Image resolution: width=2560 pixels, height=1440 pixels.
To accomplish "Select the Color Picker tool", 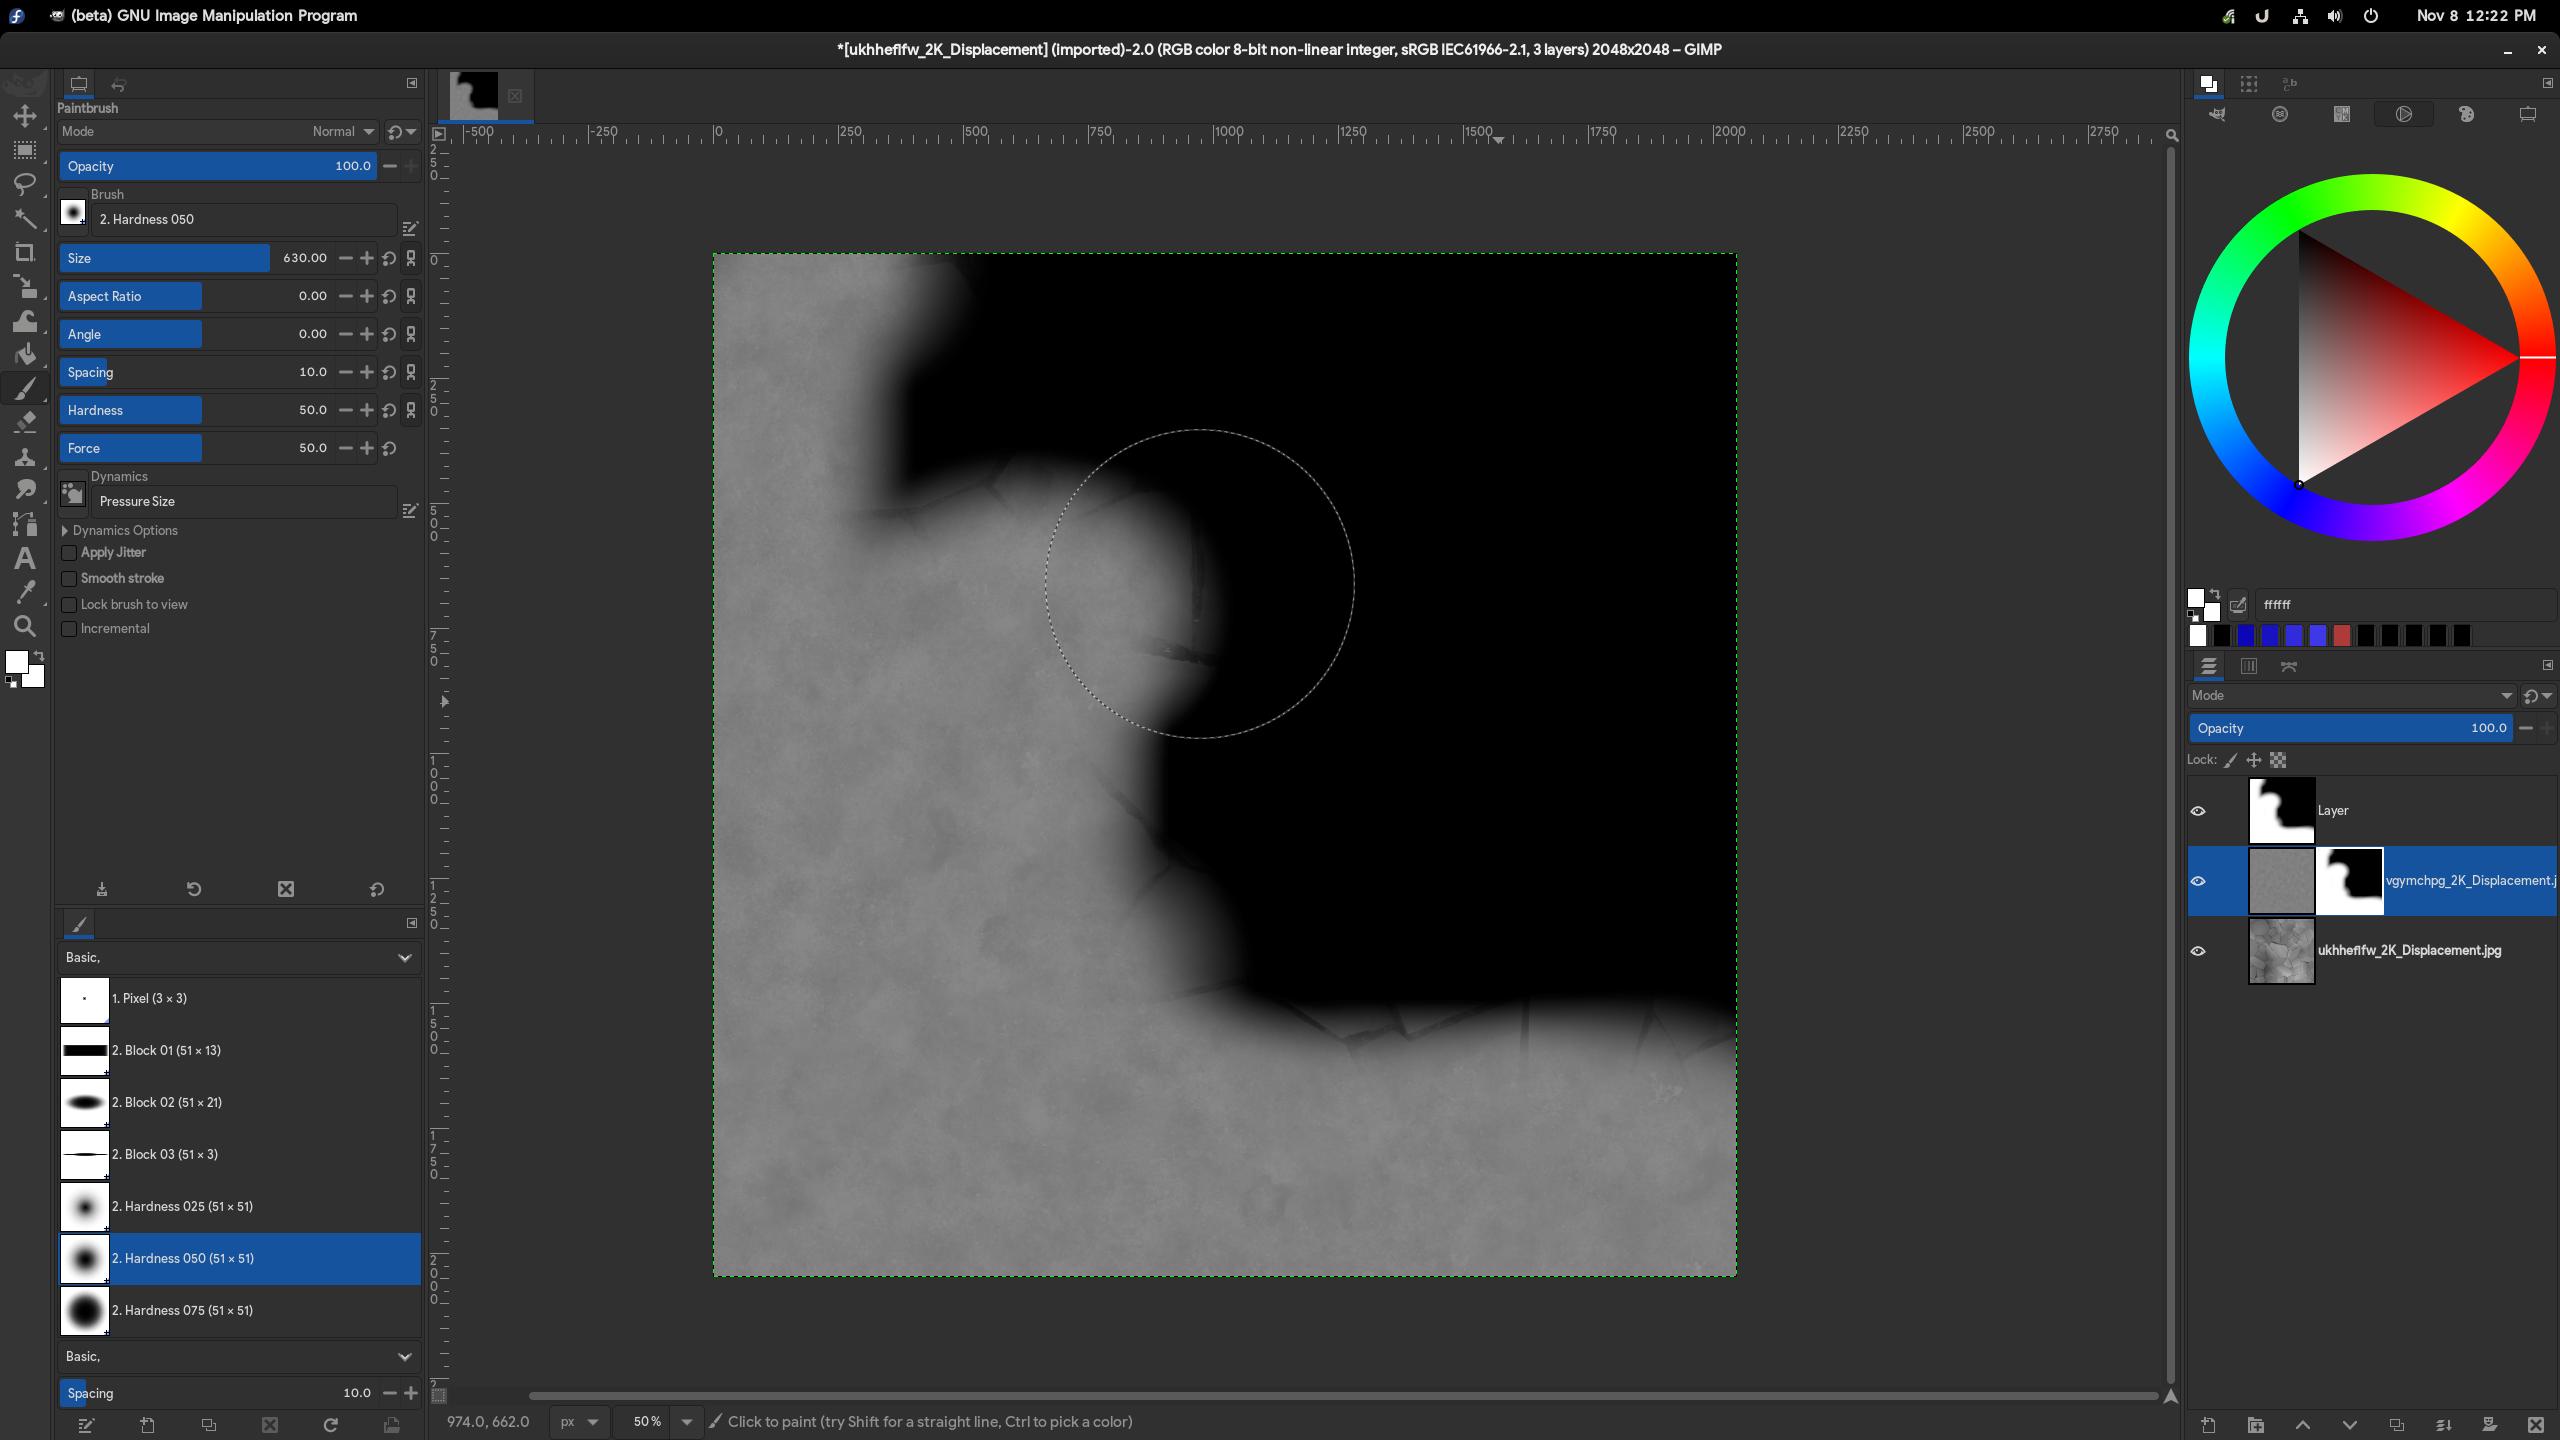I will pyautogui.click(x=25, y=592).
